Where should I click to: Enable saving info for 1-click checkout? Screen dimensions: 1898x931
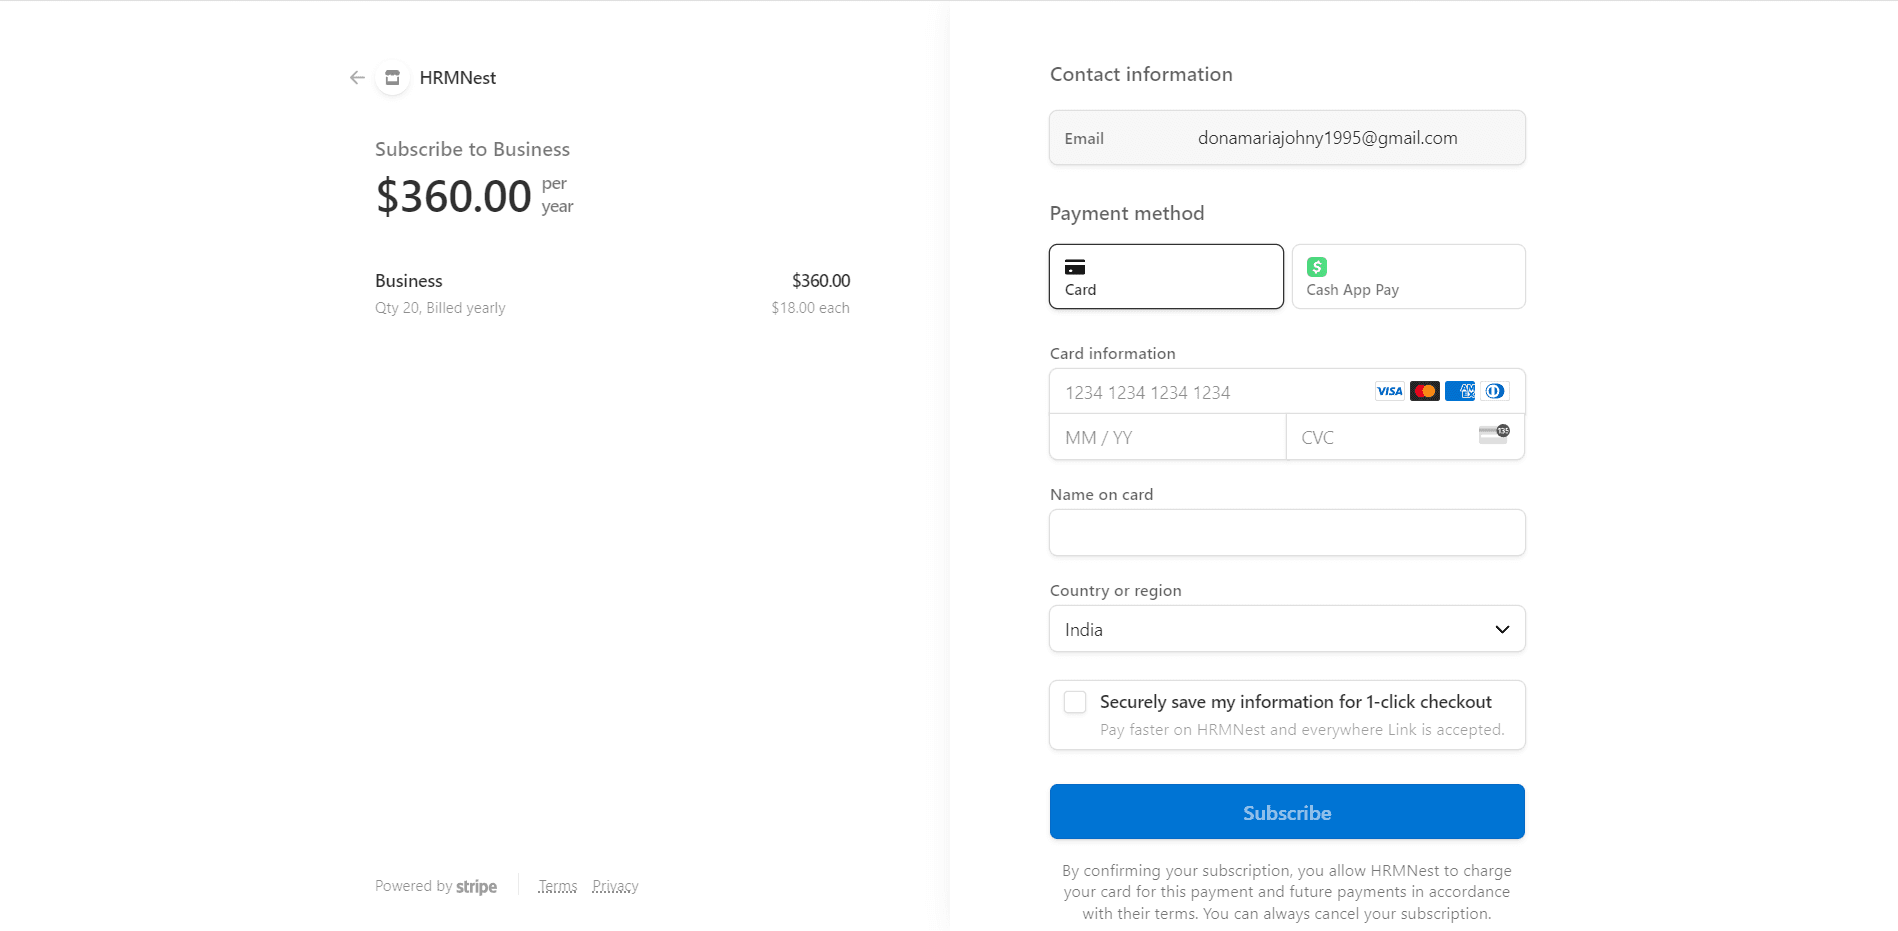[1075, 702]
